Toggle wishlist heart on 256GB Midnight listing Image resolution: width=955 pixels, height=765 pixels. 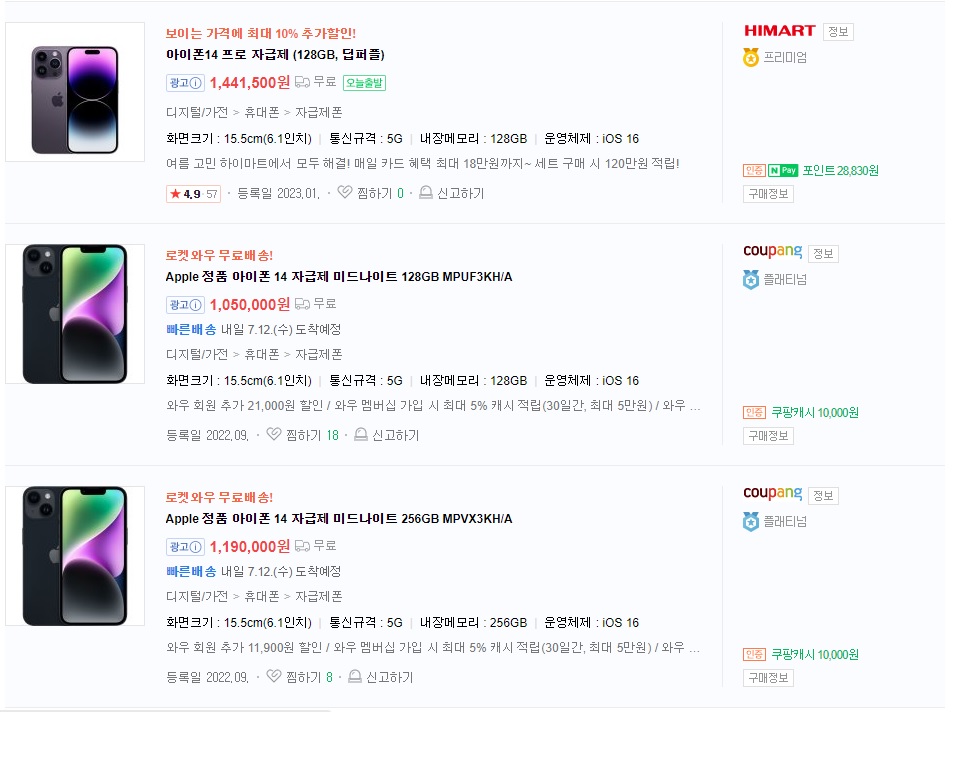(x=274, y=676)
